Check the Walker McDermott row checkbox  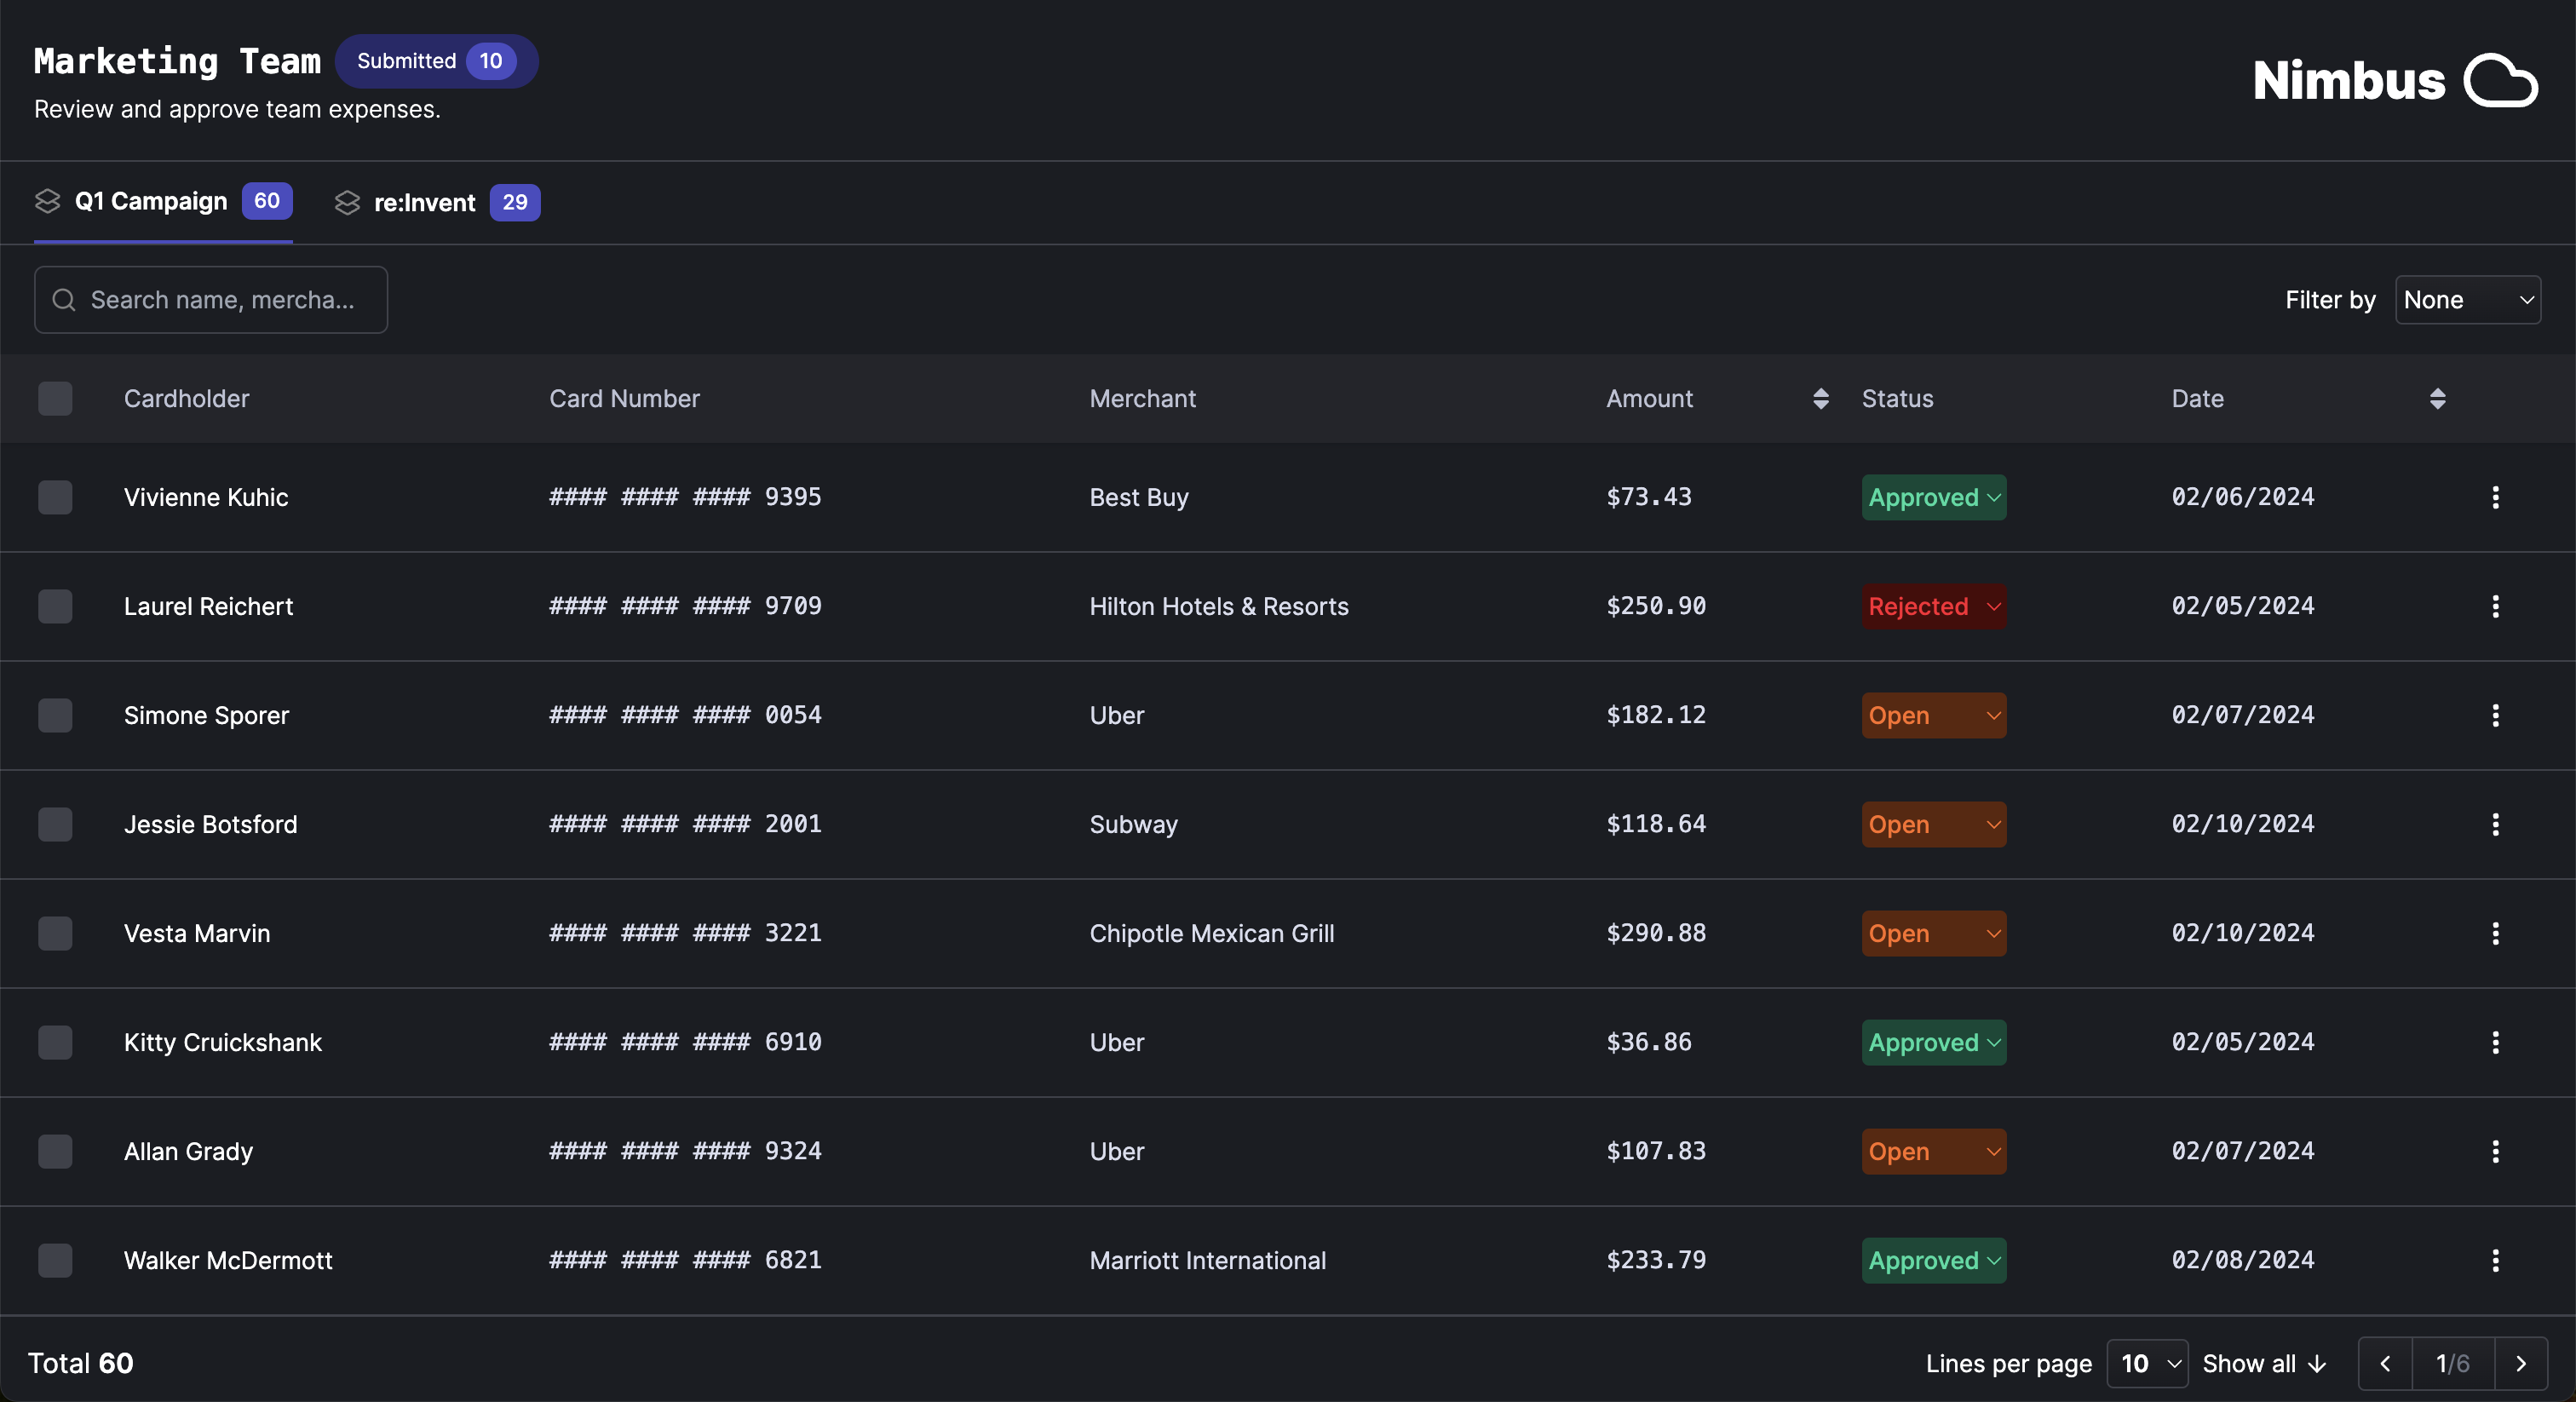point(55,1260)
